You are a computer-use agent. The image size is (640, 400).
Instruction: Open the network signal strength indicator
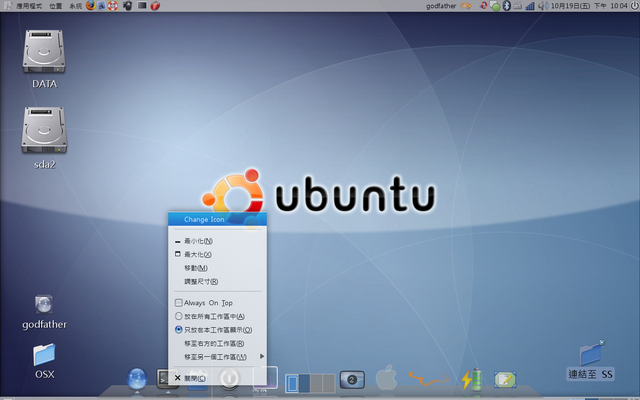click(x=530, y=6)
